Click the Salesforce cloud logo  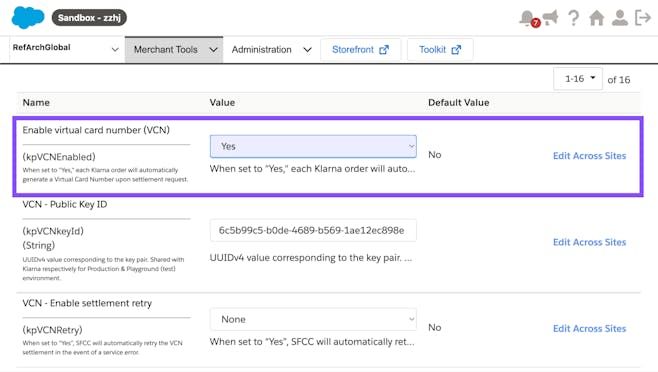(x=28, y=18)
